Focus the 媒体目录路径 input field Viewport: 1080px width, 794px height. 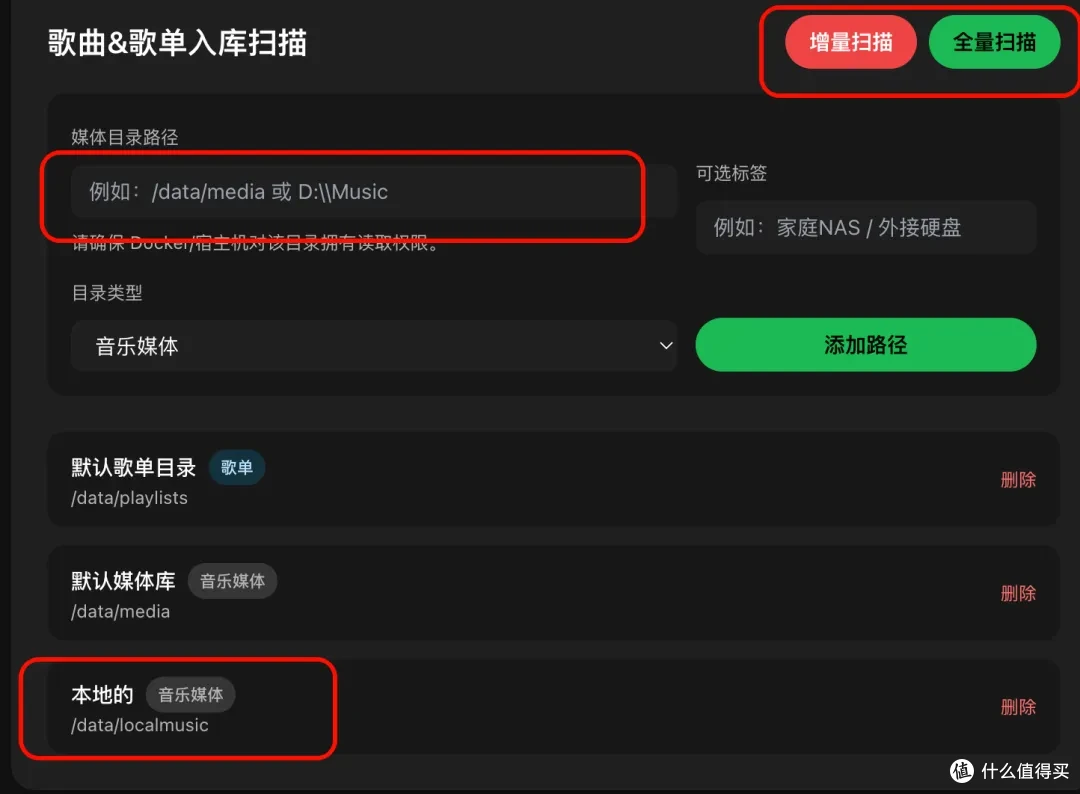coord(374,191)
